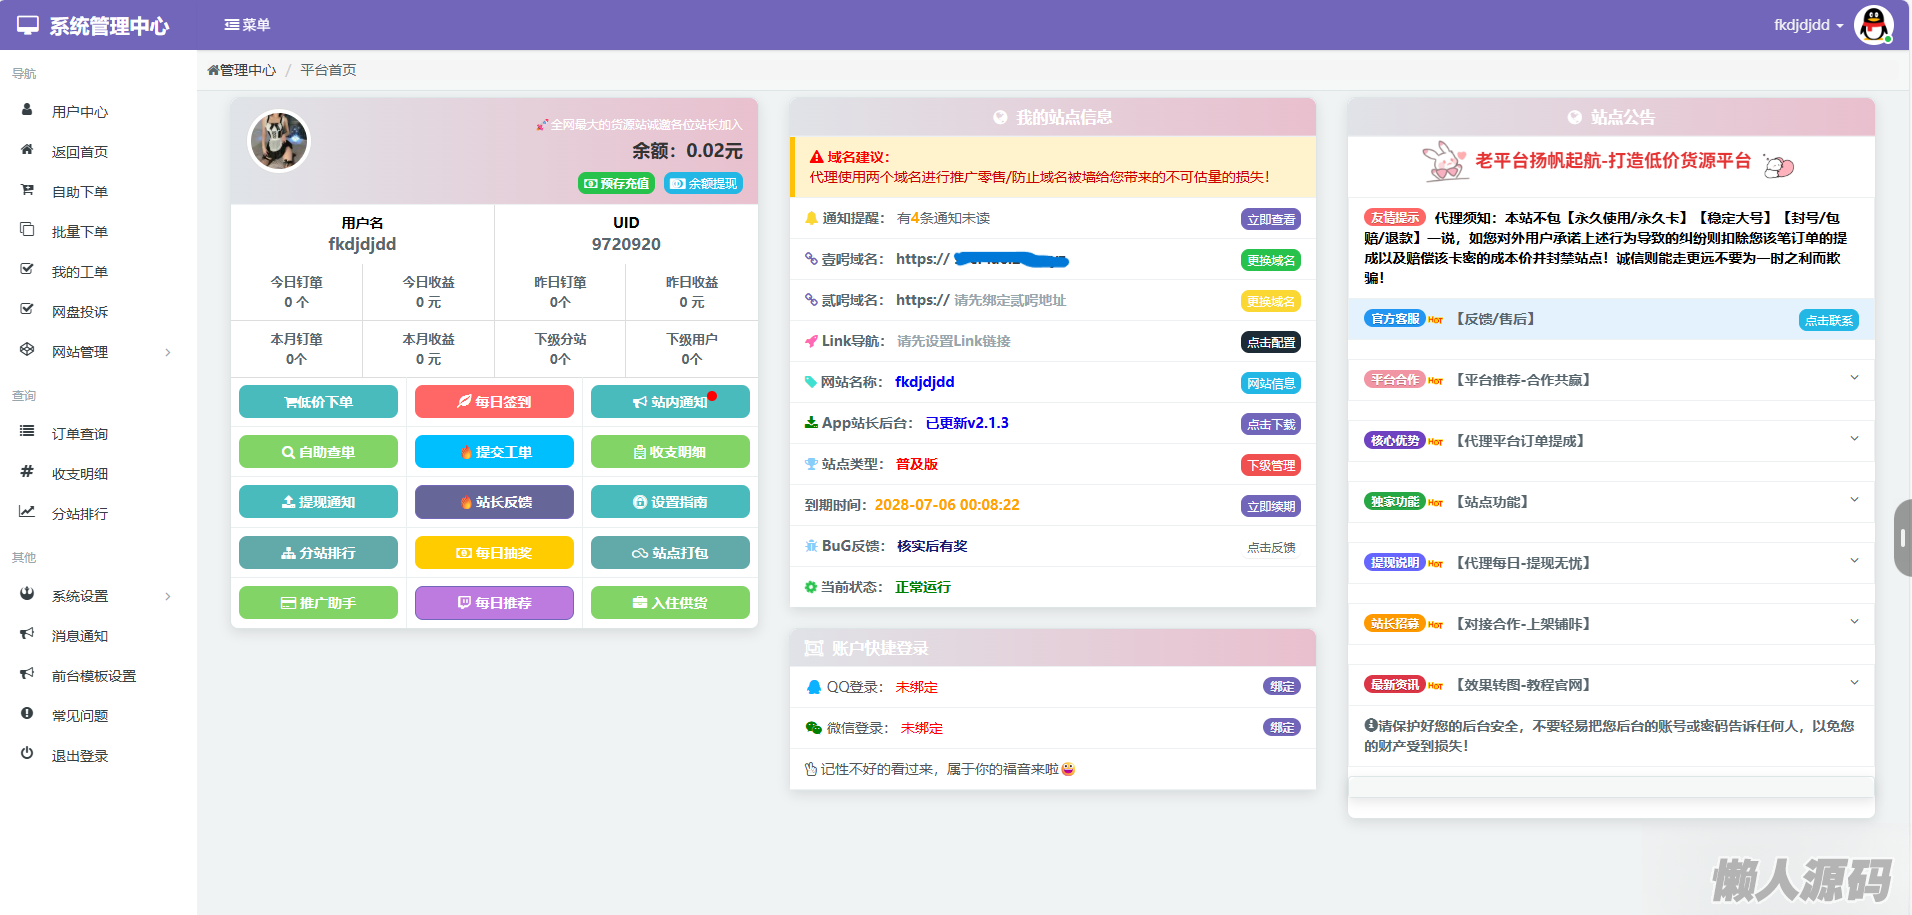Expand the 系统设置 sidebar submenu
Viewport: 1912px width, 915px height.
[x=167, y=596]
